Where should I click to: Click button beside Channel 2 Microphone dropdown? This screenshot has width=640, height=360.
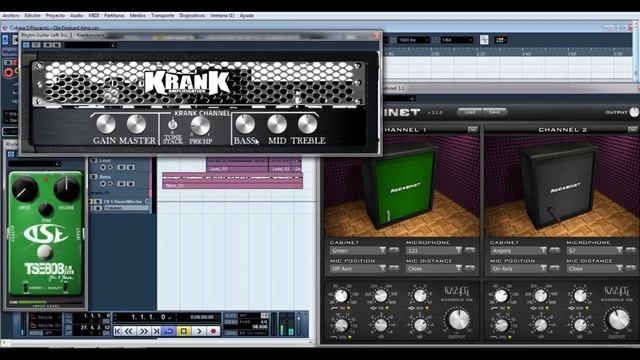(631, 250)
